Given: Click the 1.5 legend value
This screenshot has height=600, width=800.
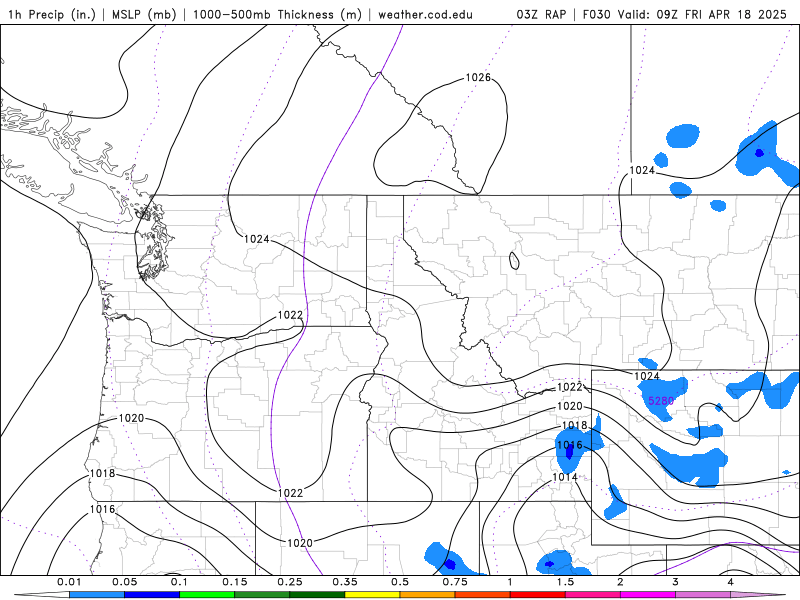Looking at the screenshot, I should (x=565, y=582).
